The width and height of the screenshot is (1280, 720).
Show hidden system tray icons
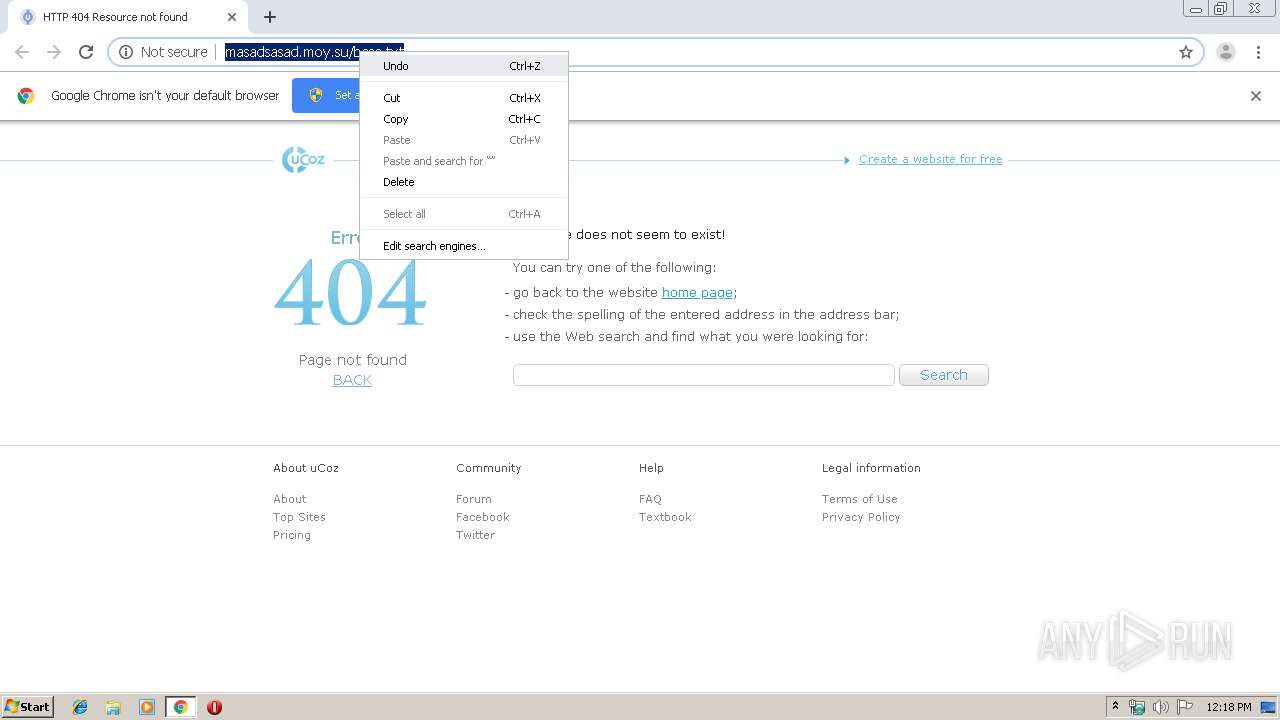coord(1115,707)
